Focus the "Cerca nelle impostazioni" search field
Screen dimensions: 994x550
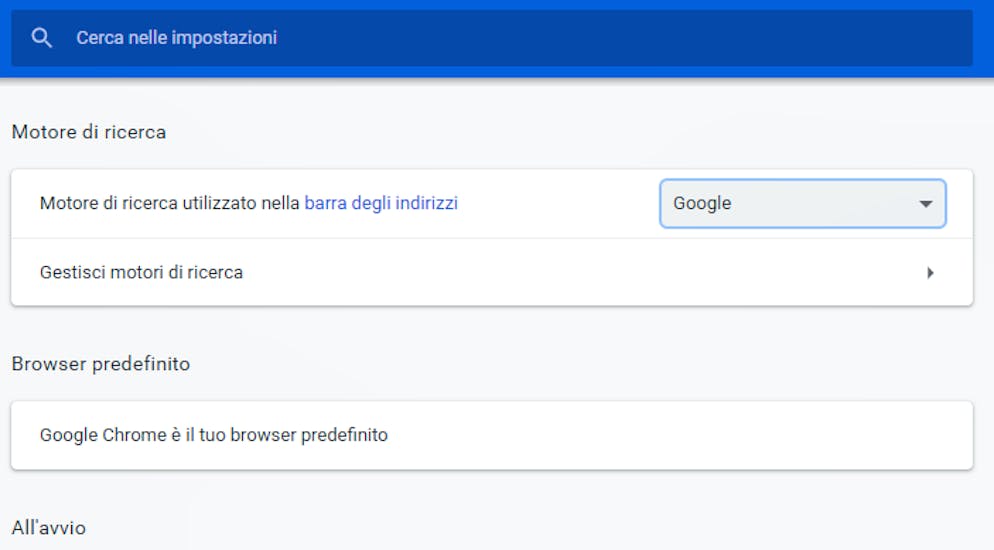coord(492,38)
